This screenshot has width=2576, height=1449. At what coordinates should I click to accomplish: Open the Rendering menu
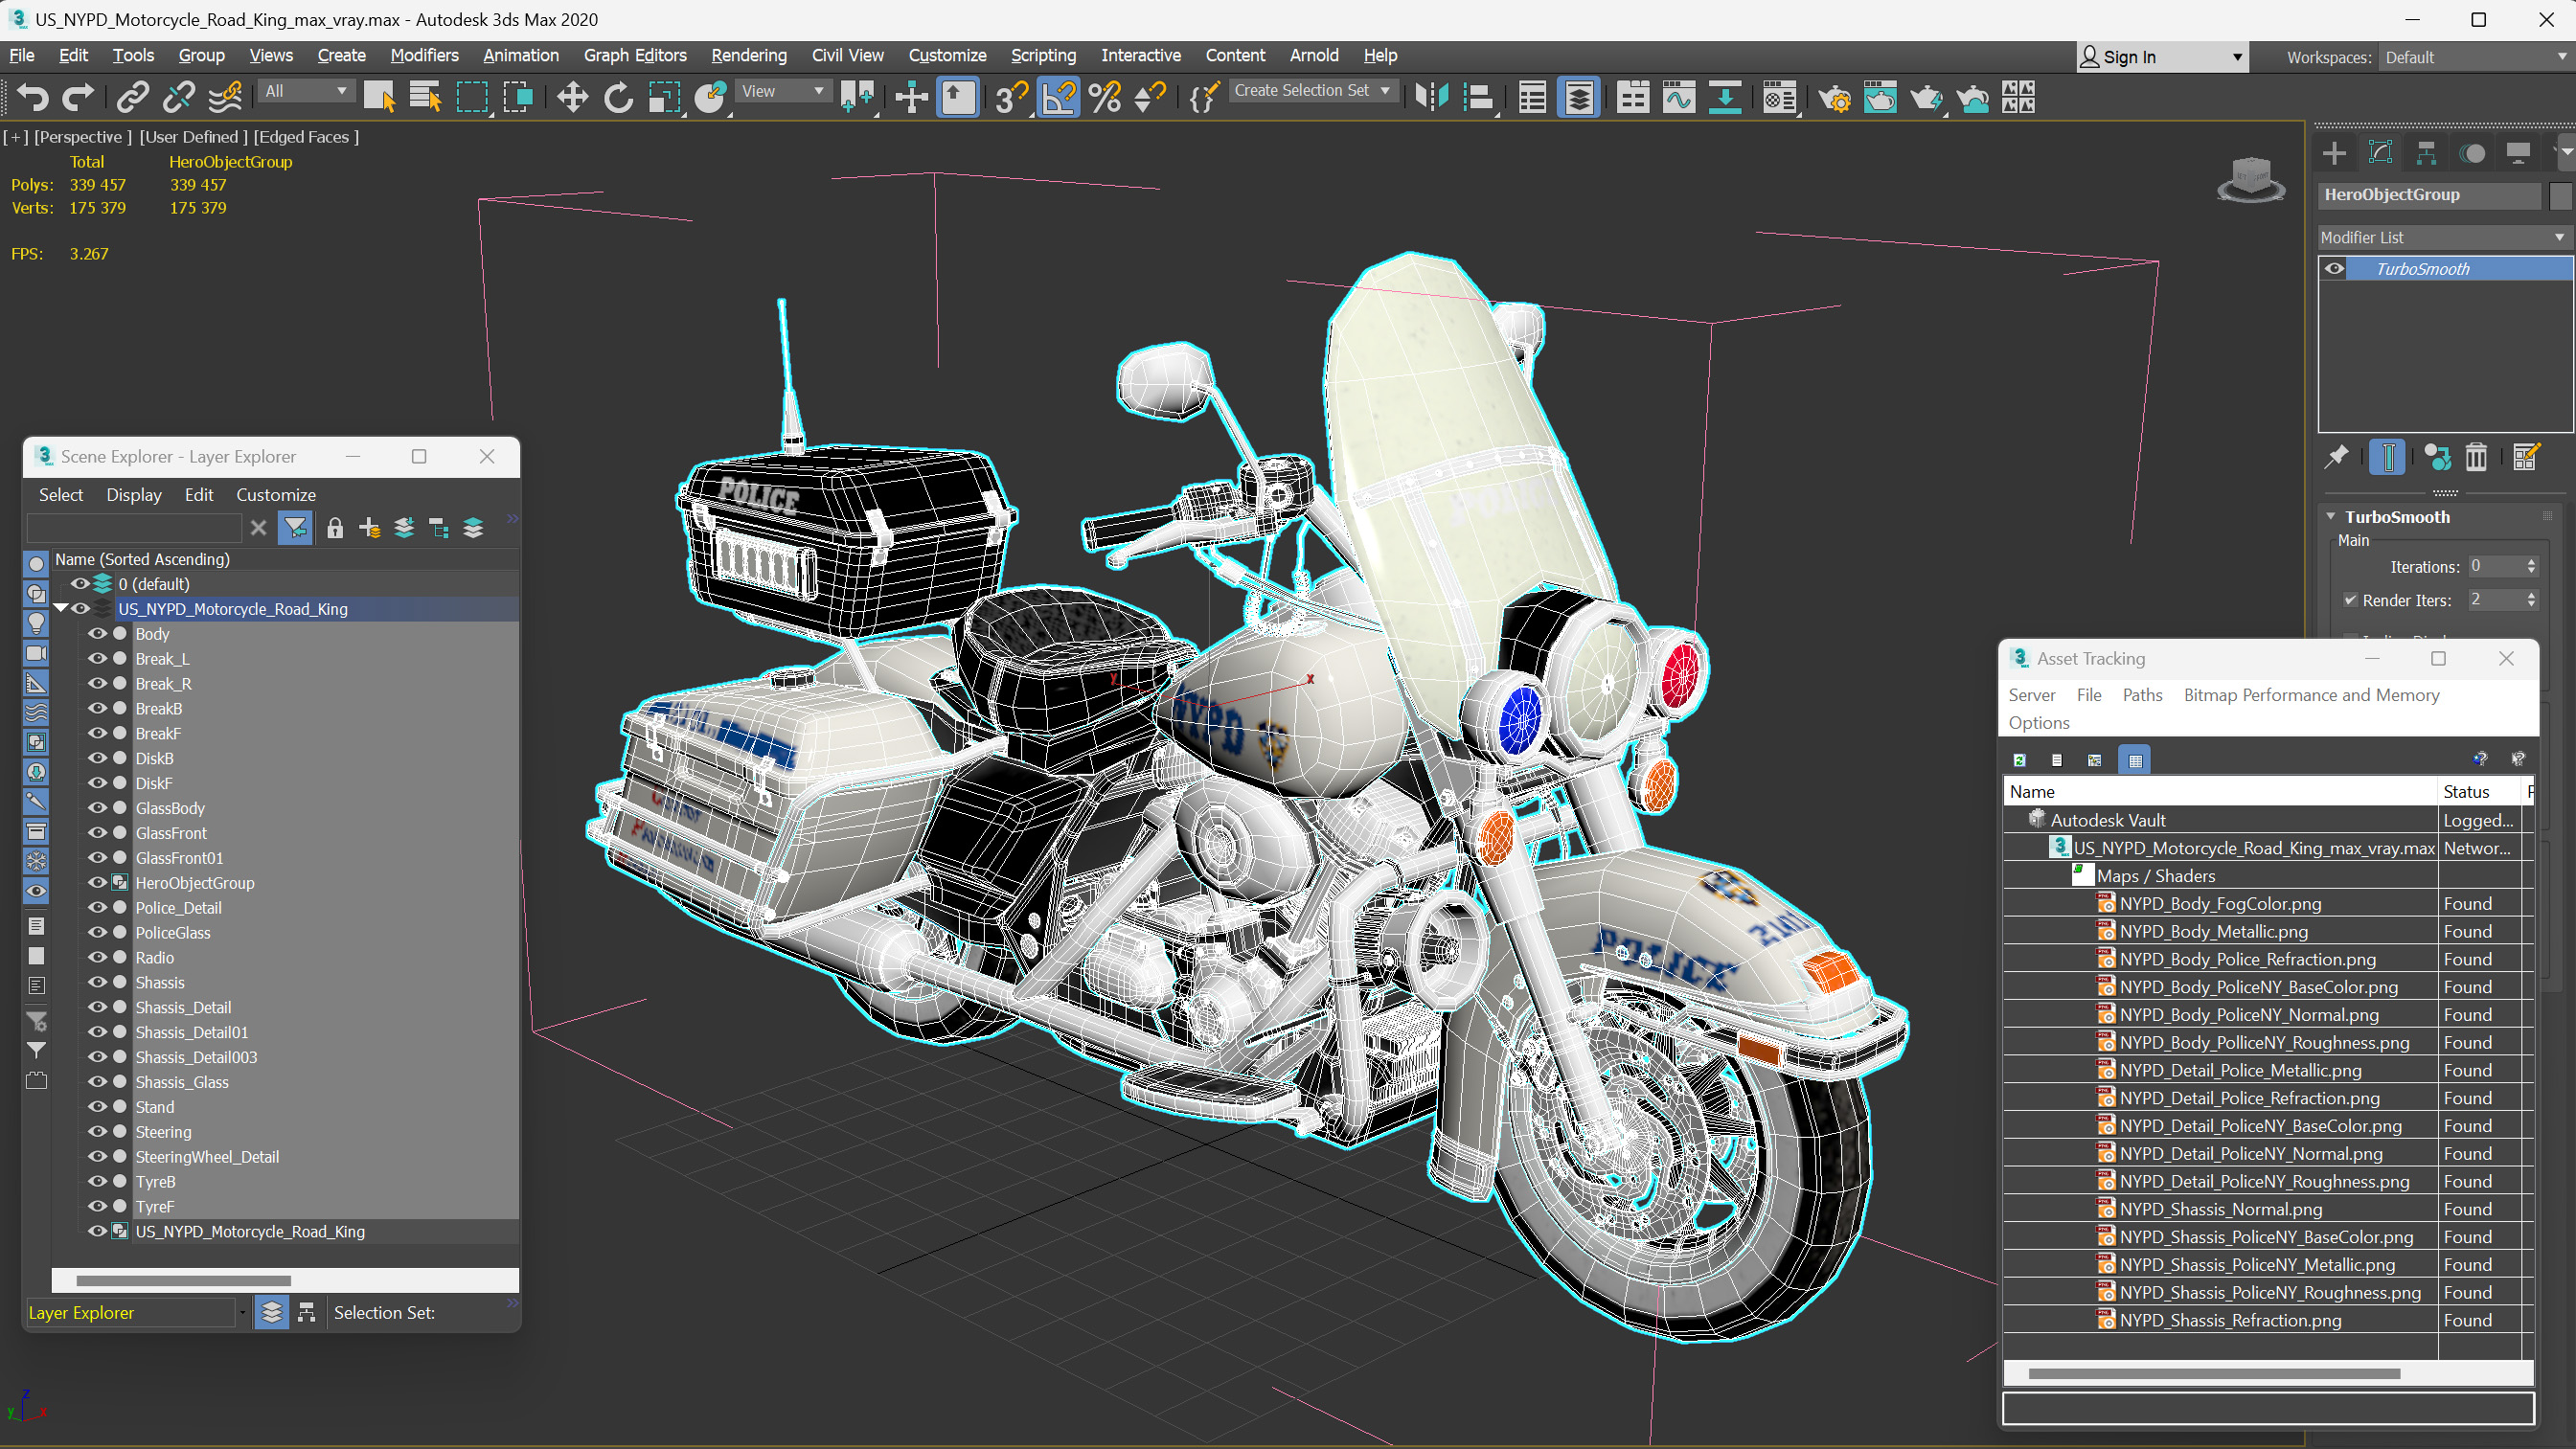(749, 55)
